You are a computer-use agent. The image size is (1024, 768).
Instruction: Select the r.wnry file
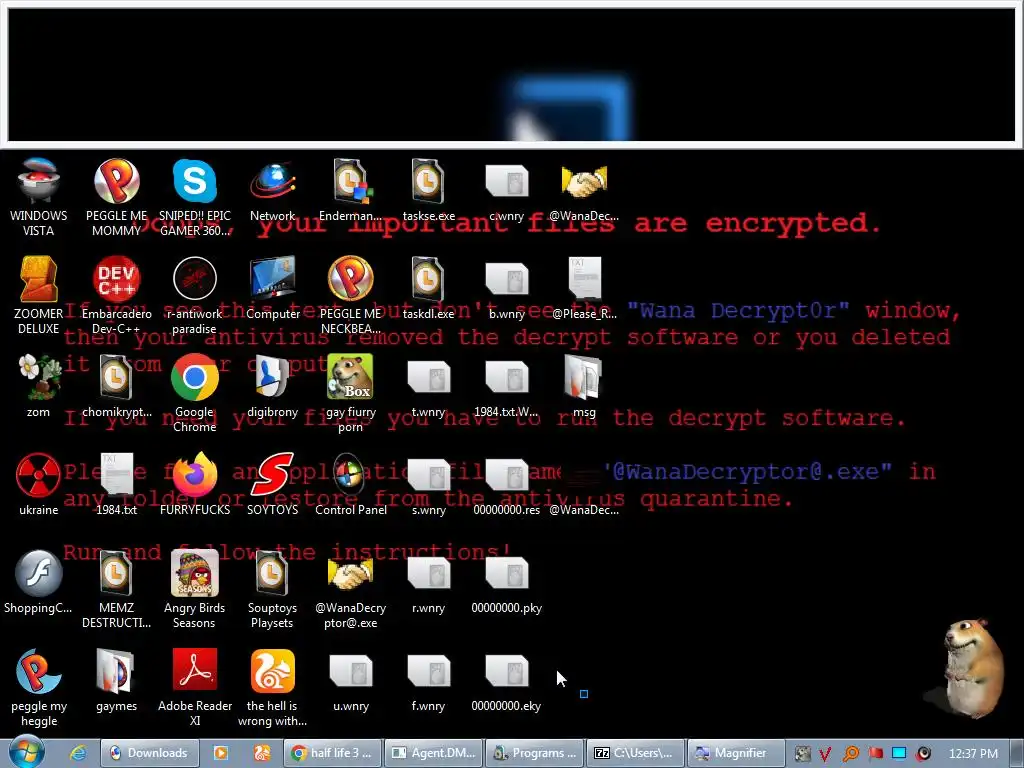(x=428, y=583)
